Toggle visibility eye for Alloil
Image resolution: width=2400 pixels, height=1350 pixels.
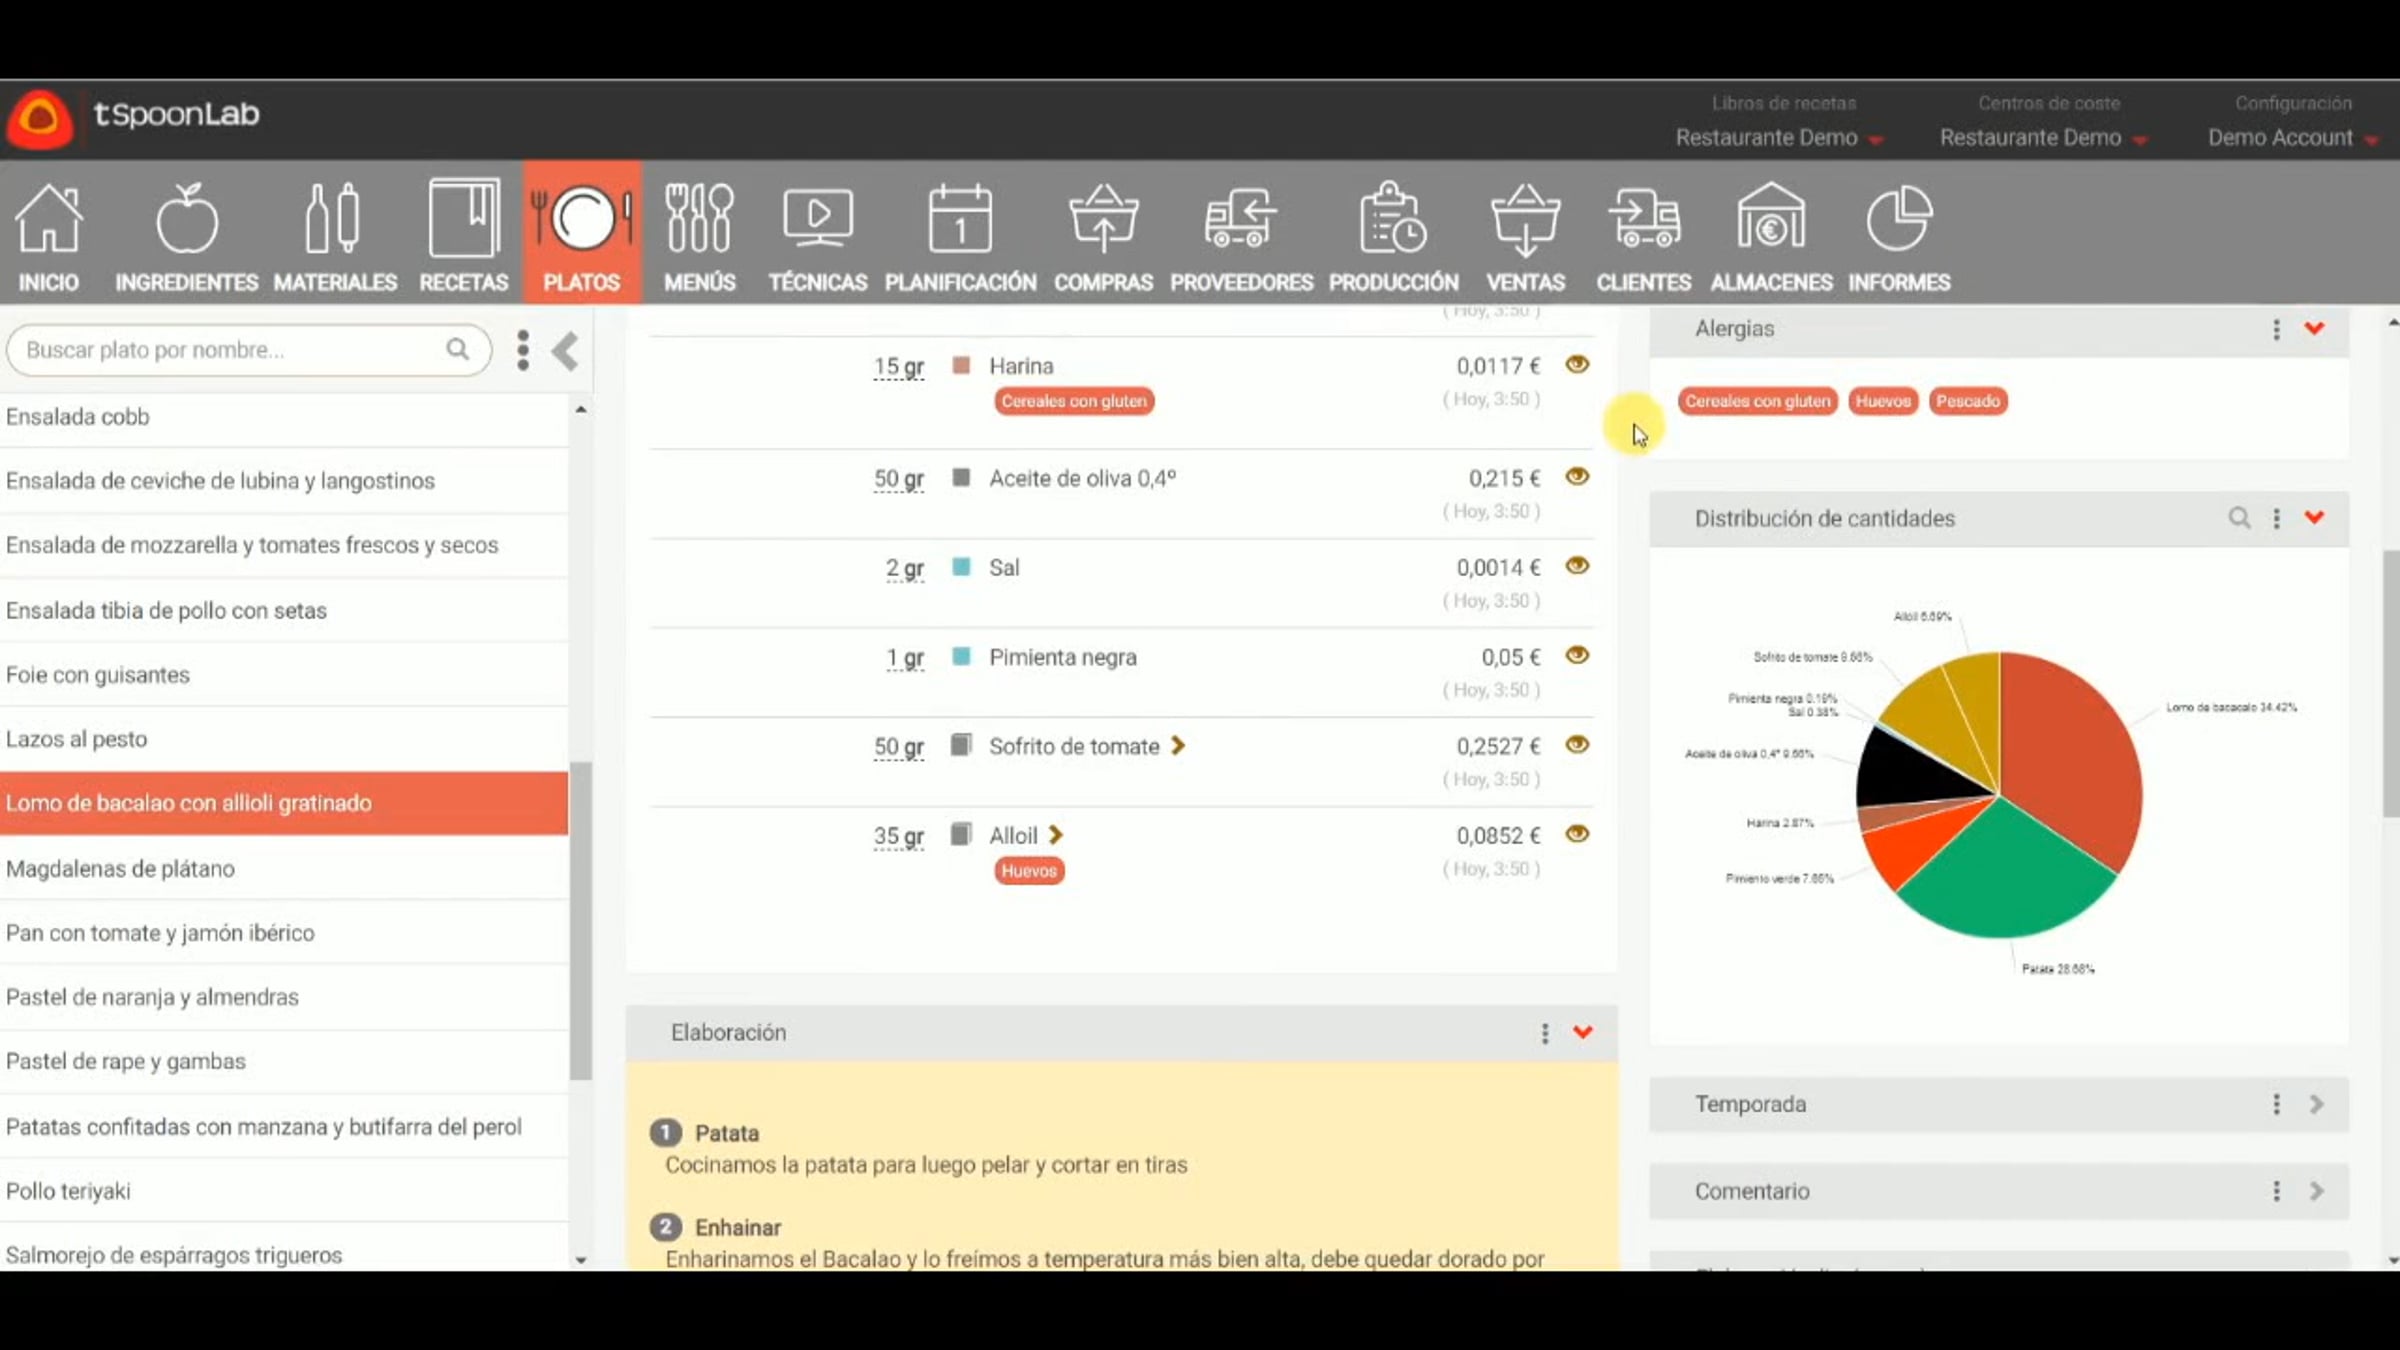pos(1577,833)
